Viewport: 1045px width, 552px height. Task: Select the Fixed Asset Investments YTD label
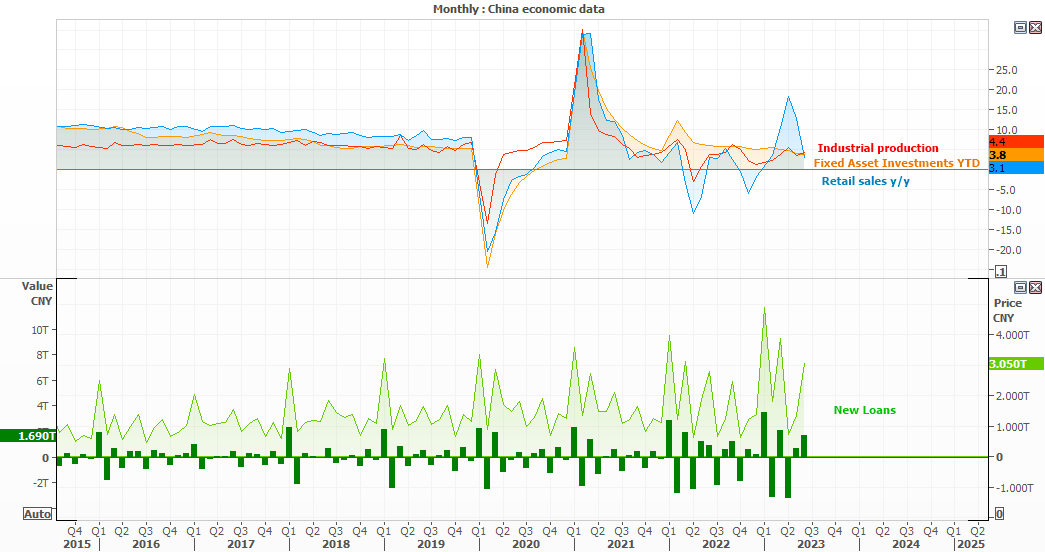pyautogui.click(x=896, y=163)
